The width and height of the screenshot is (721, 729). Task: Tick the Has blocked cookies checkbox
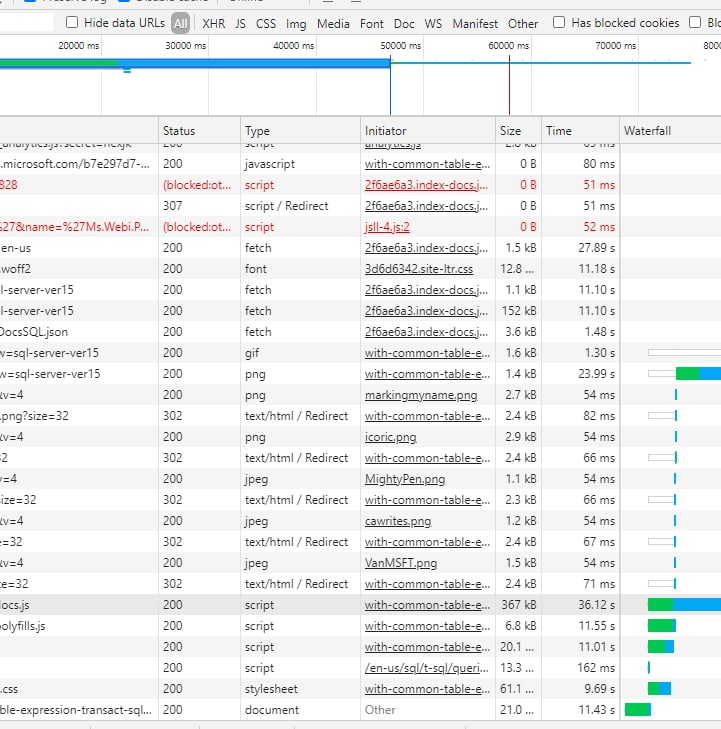[559, 23]
